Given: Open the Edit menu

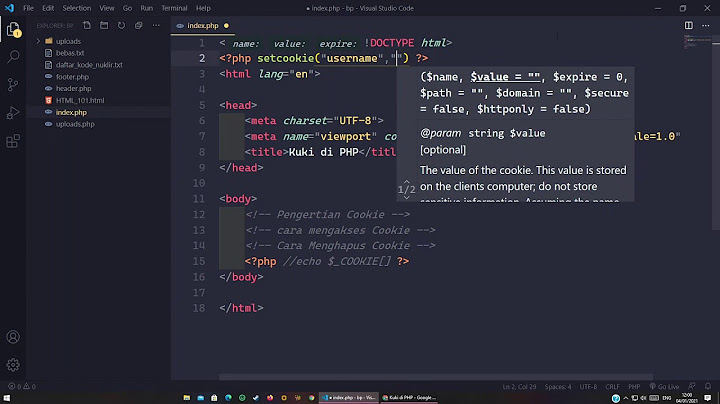Looking at the screenshot, I should [x=48, y=8].
